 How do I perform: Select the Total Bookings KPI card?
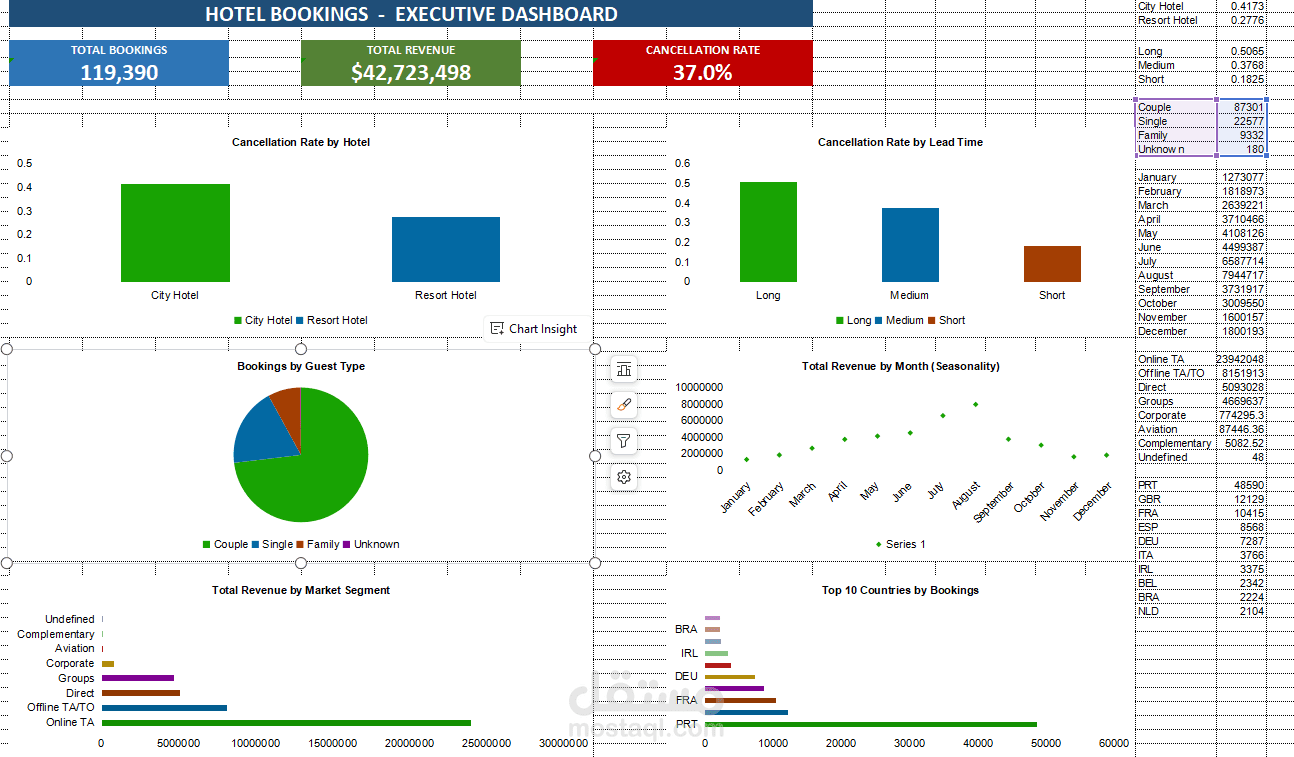(x=119, y=63)
